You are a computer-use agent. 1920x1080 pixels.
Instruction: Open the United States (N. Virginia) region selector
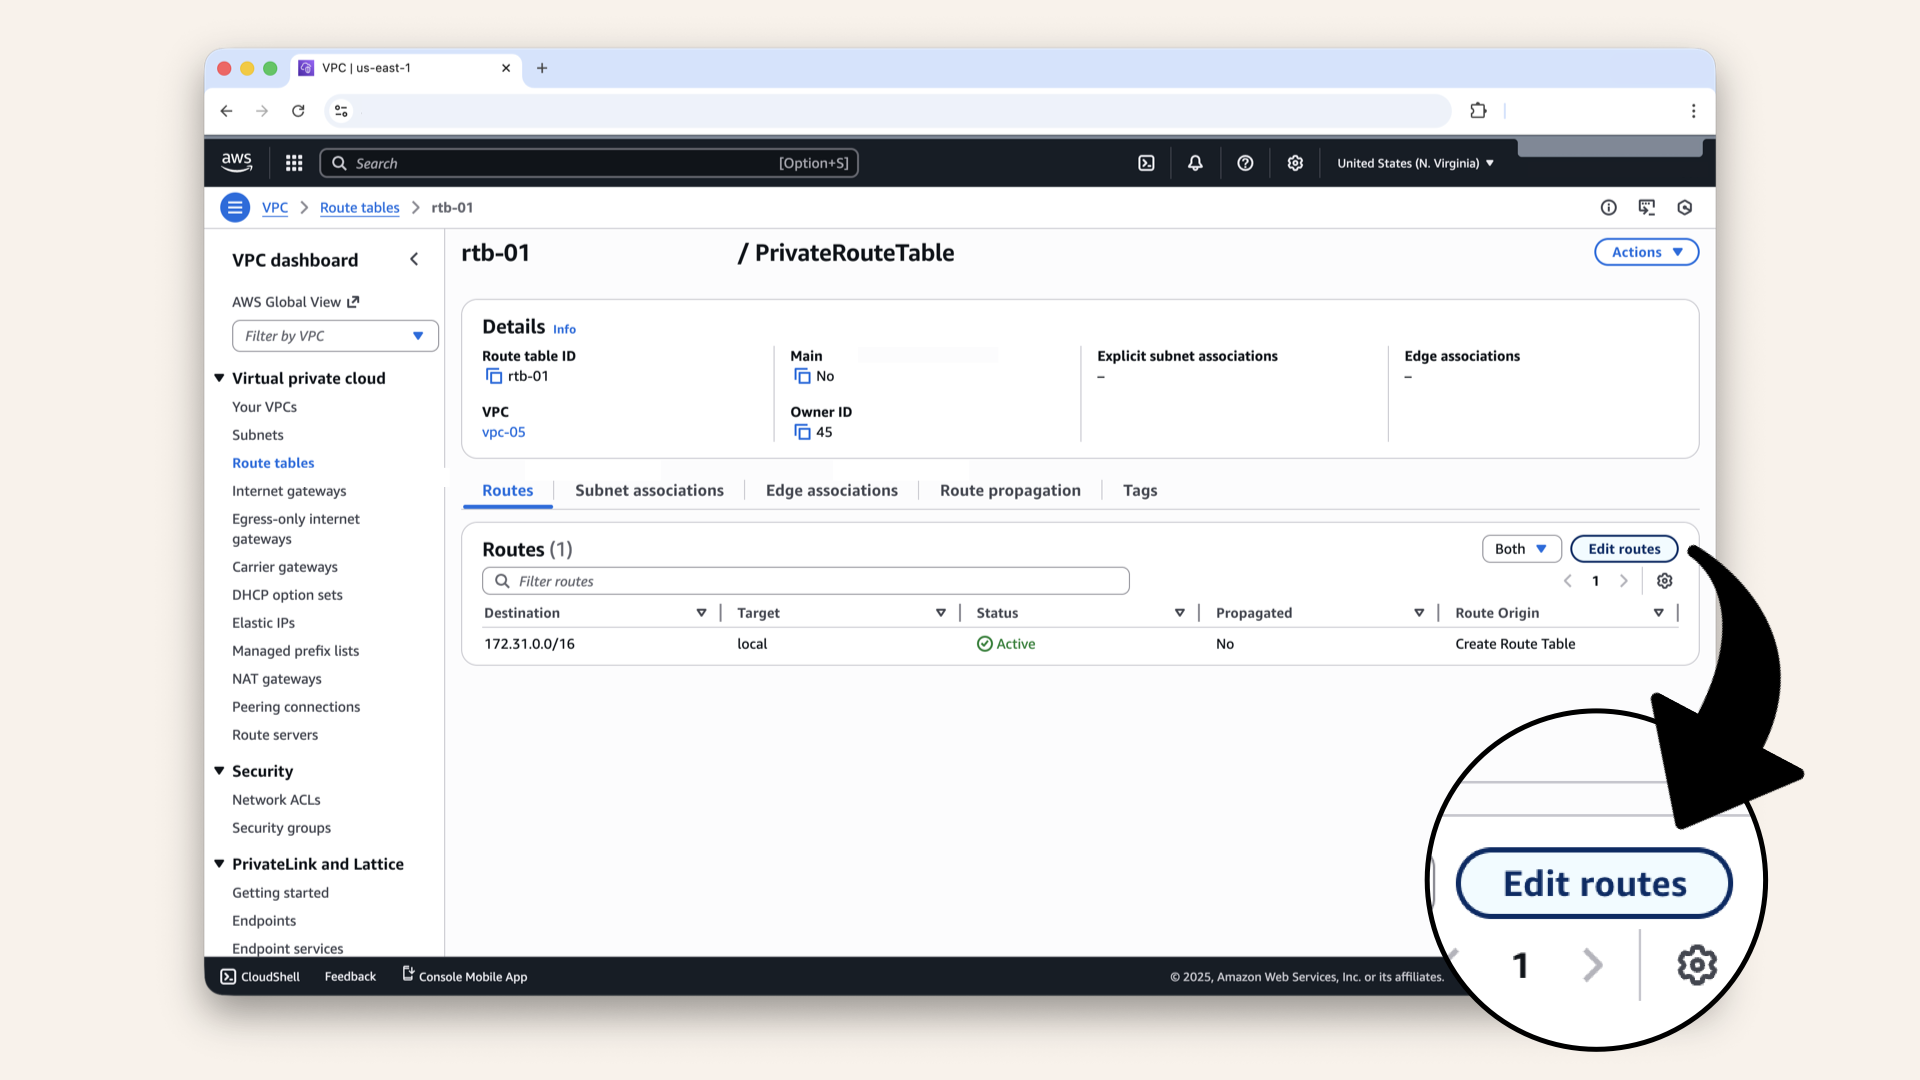pyautogui.click(x=1413, y=162)
